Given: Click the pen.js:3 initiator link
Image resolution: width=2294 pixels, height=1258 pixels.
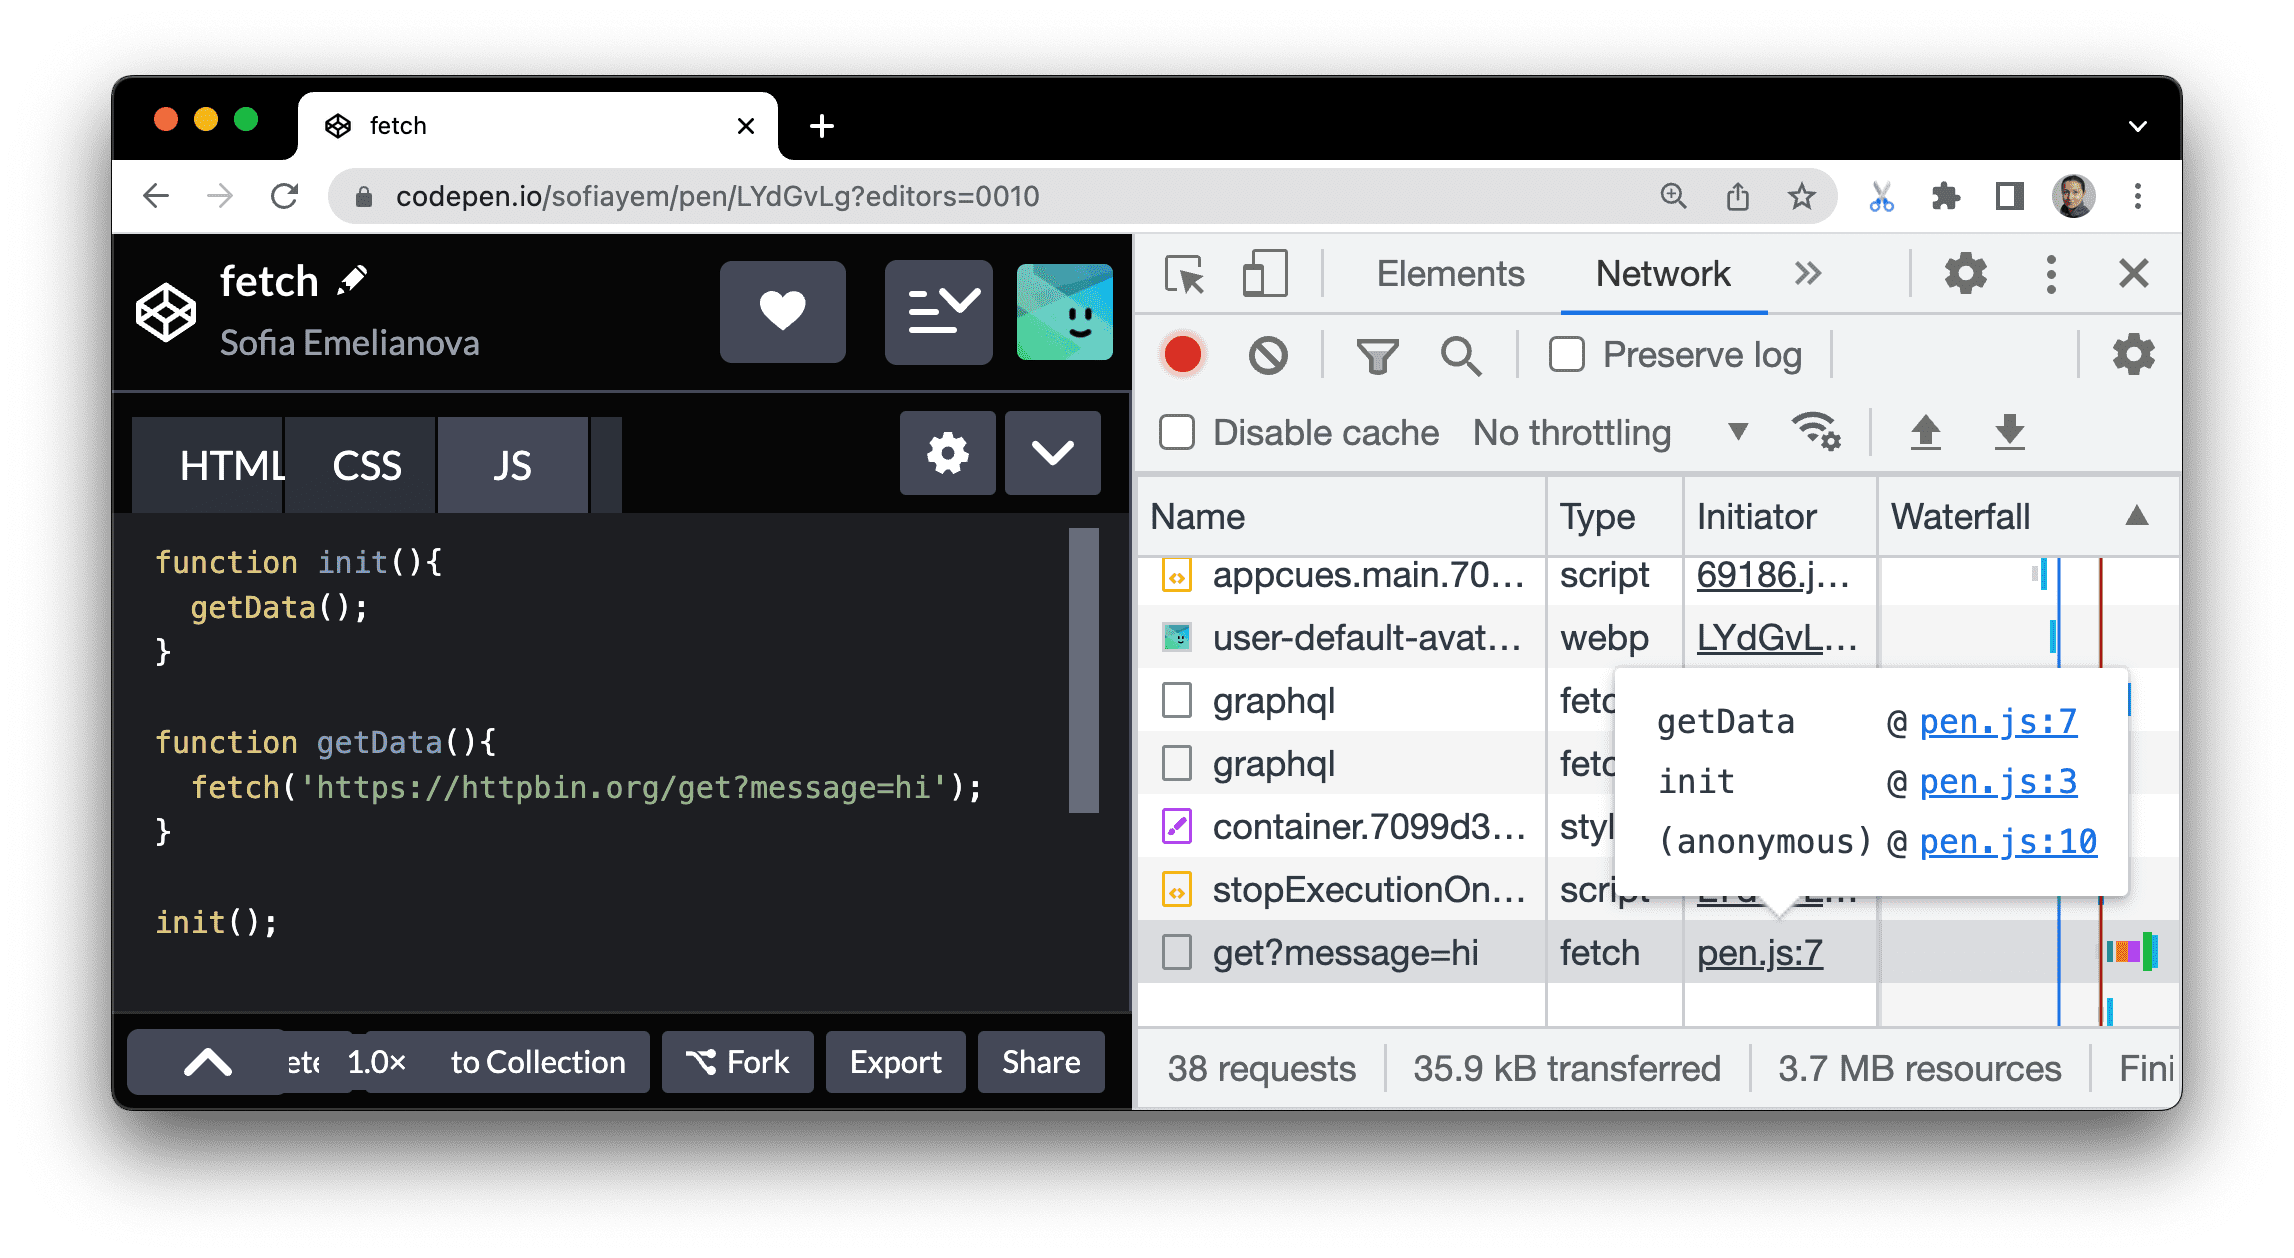Looking at the screenshot, I should (1998, 781).
